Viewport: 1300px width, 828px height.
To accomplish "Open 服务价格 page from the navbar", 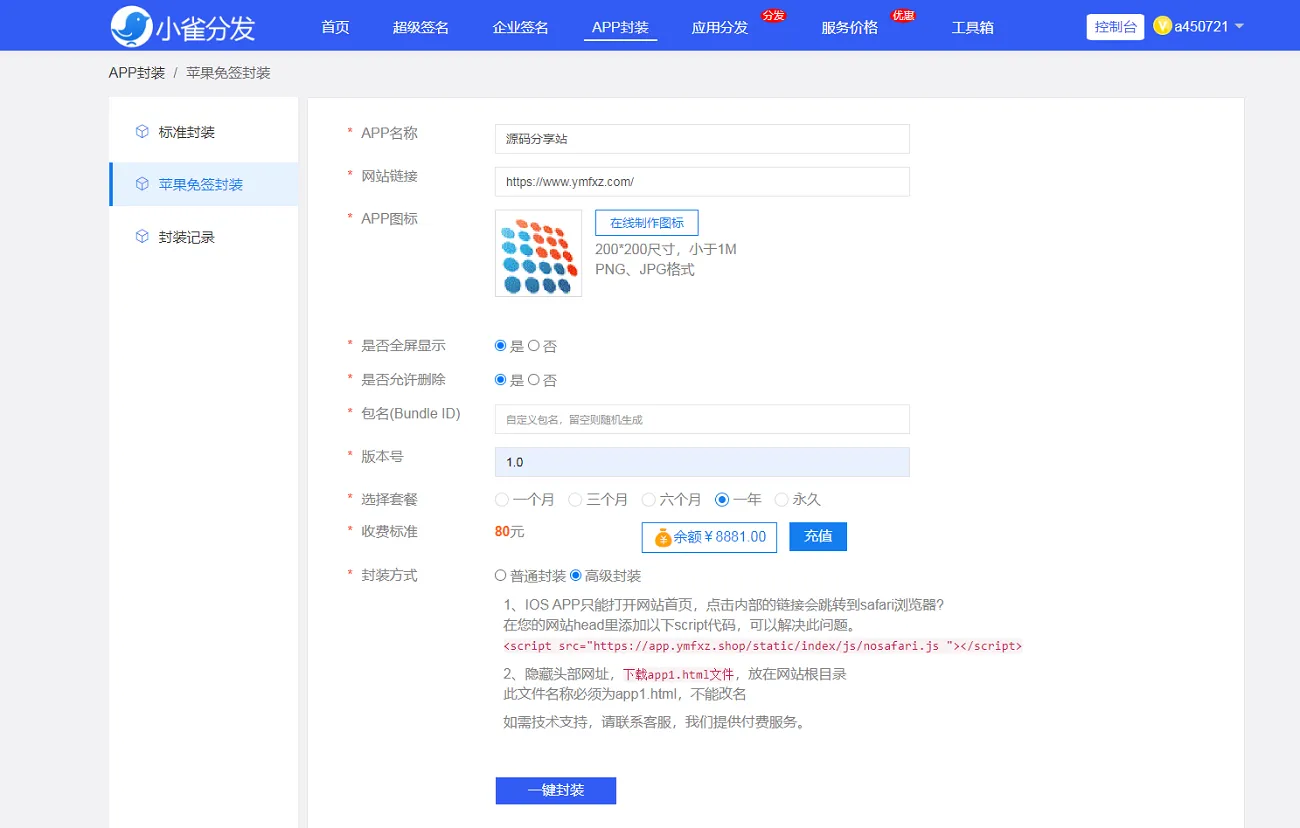I will click(x=849, y=27).
